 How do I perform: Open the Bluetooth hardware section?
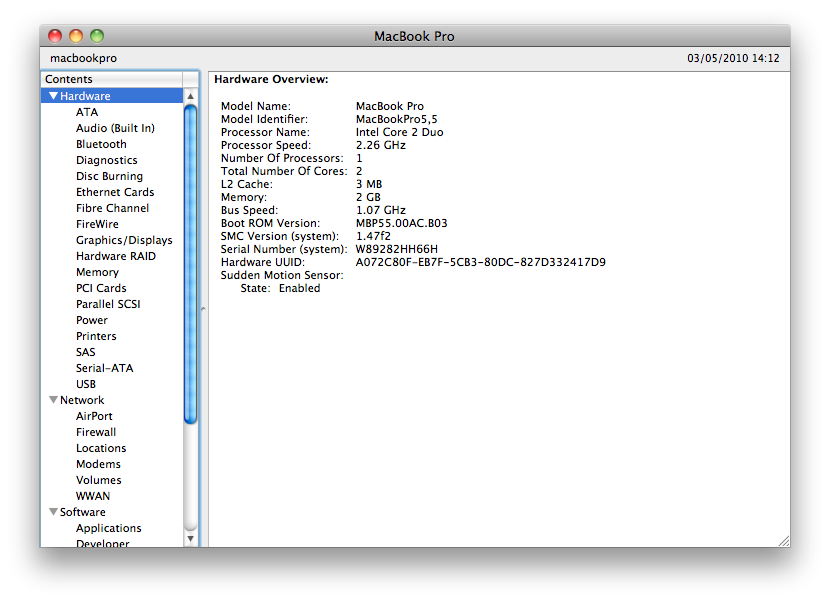tap(101, 144)
